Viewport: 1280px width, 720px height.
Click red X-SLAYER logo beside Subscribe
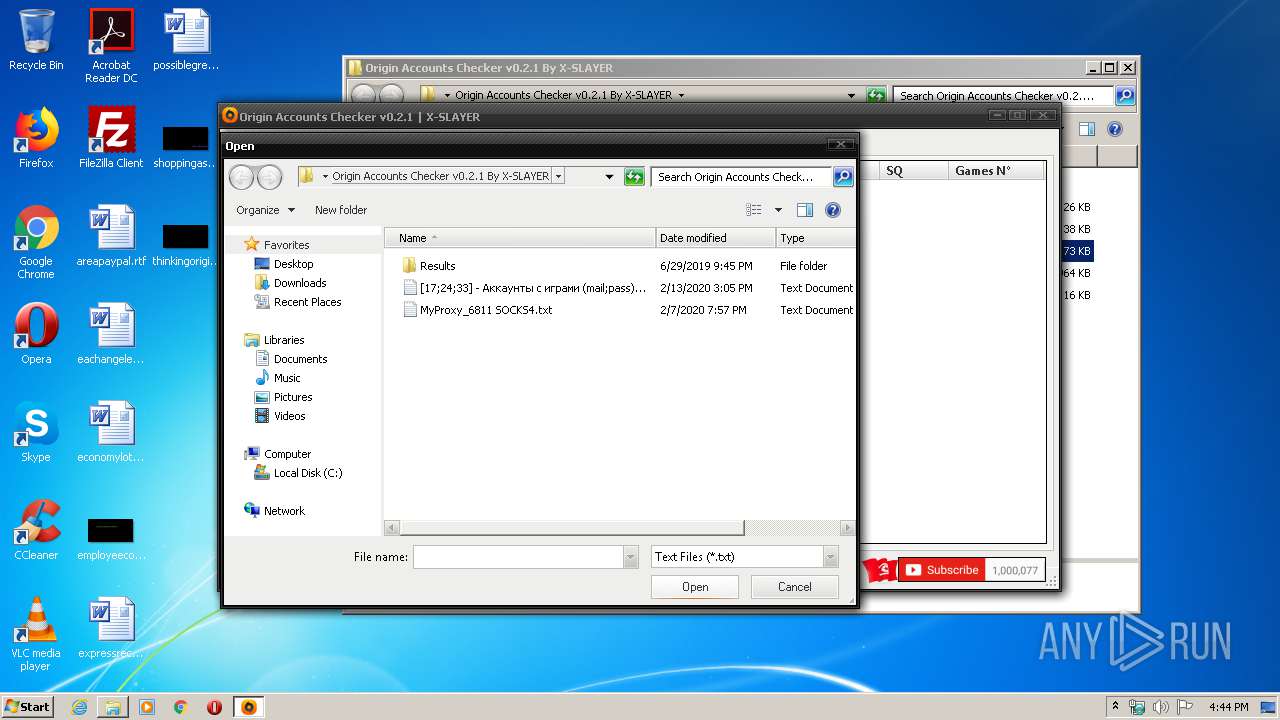(880, 570)
